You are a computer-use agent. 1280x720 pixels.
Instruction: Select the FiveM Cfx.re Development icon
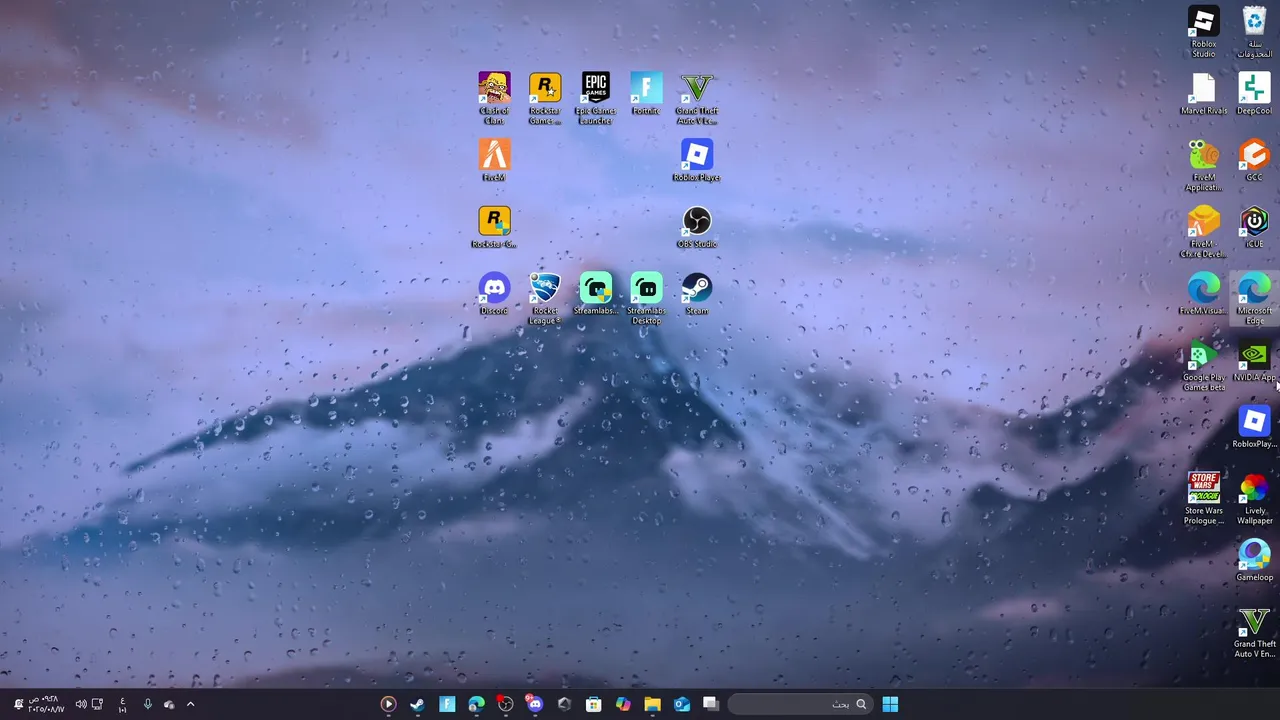[1204, 232]
